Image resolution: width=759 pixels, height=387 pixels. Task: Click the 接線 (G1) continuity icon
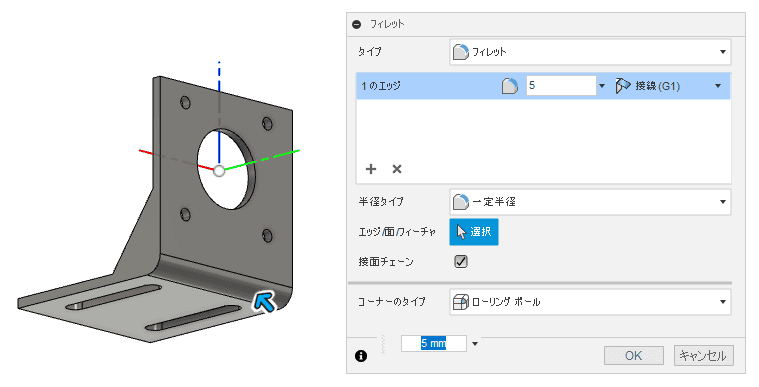tap(623, 86)
